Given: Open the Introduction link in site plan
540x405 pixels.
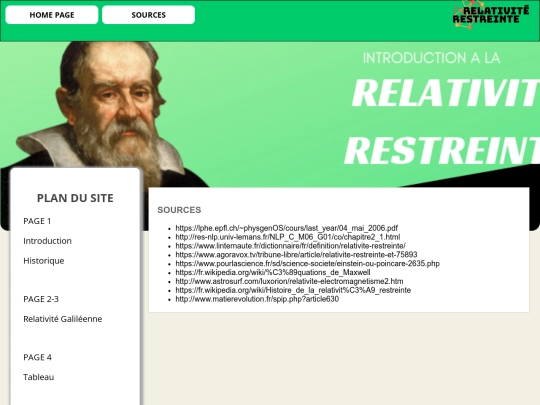Looking at the screenshot, I should click(48, 241).
